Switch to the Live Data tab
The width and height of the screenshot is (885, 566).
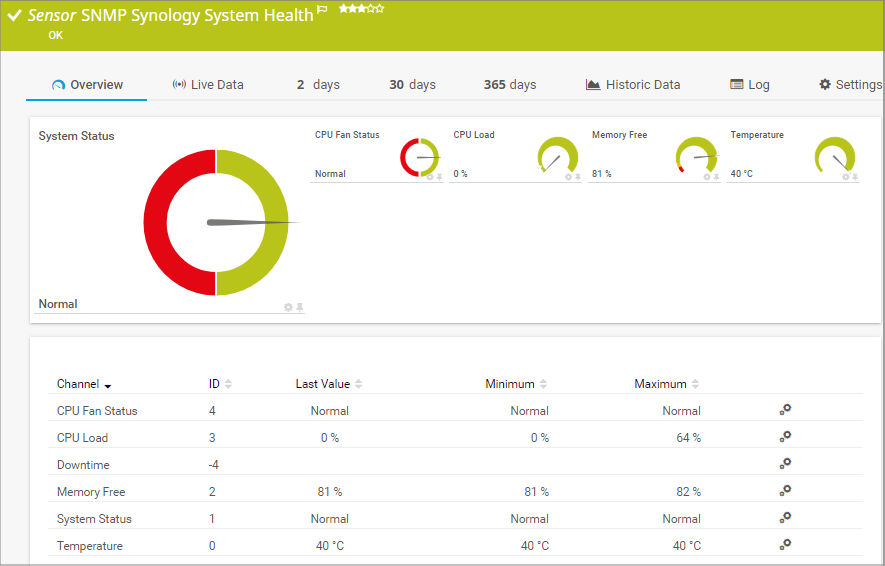[208, 85]
